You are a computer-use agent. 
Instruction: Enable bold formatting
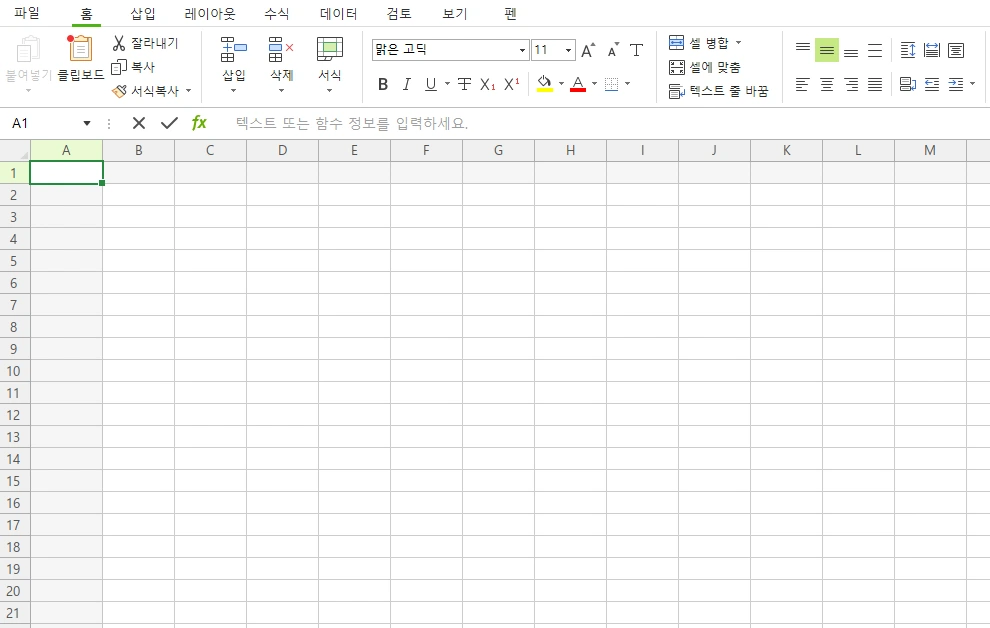tap(382, 85)
